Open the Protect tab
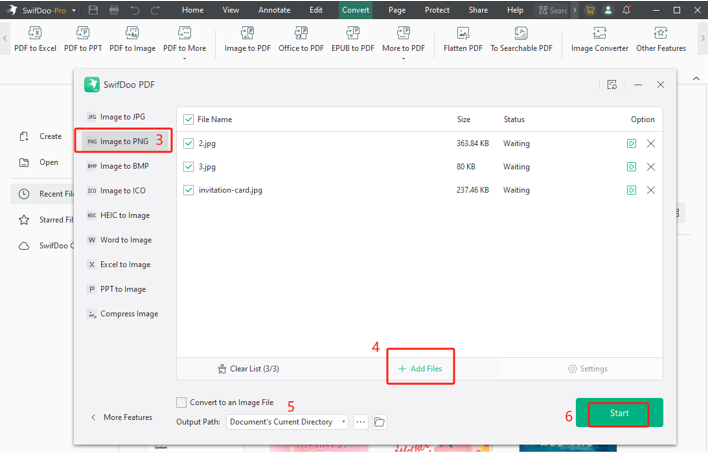This screenshot has width=708, height=454. [437, 10]
